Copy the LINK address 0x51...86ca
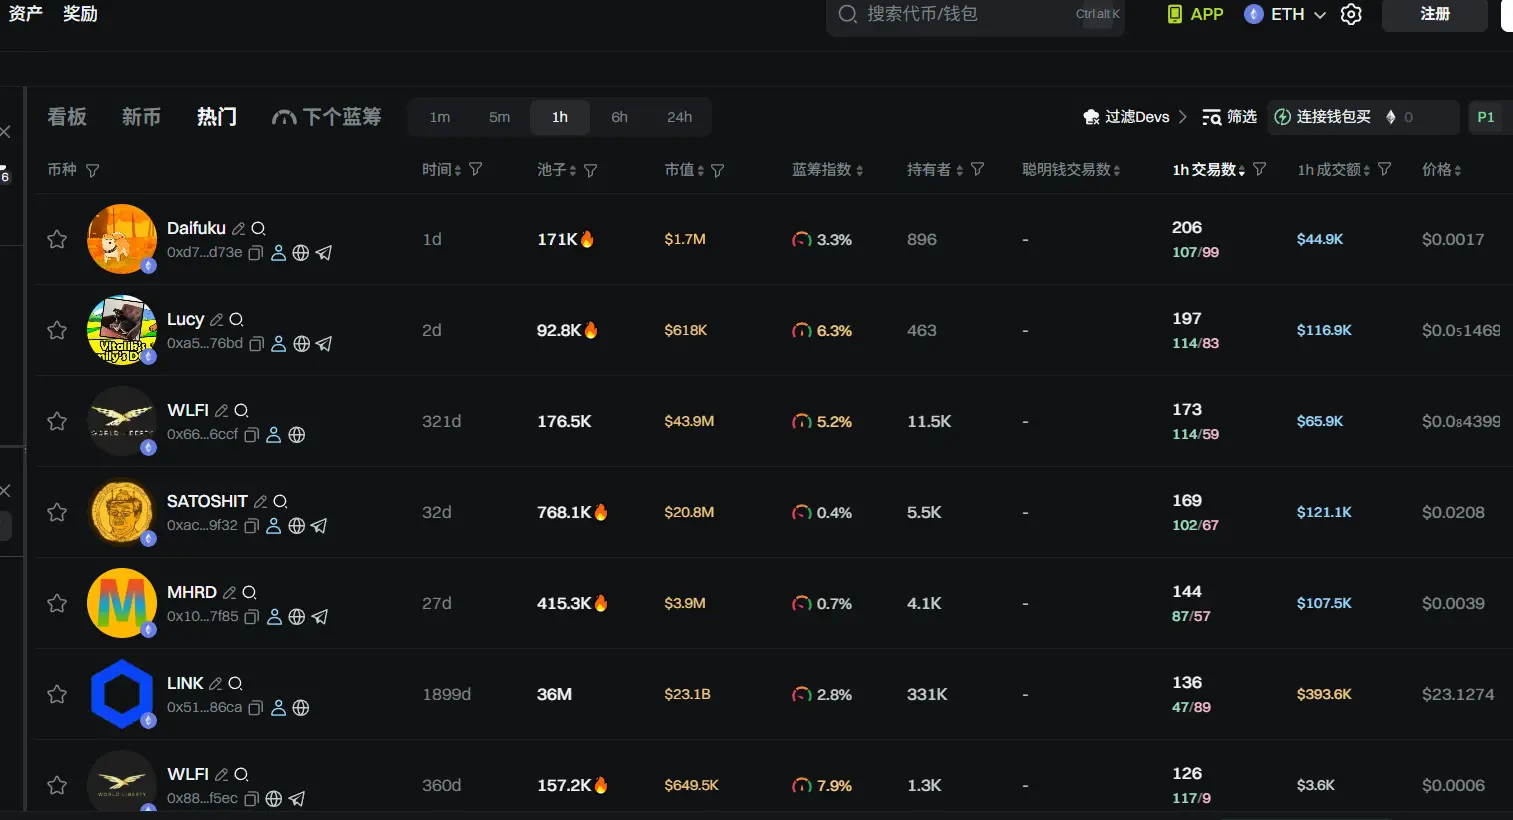This screenshot has width=1513, height=820. coord(255,708)
